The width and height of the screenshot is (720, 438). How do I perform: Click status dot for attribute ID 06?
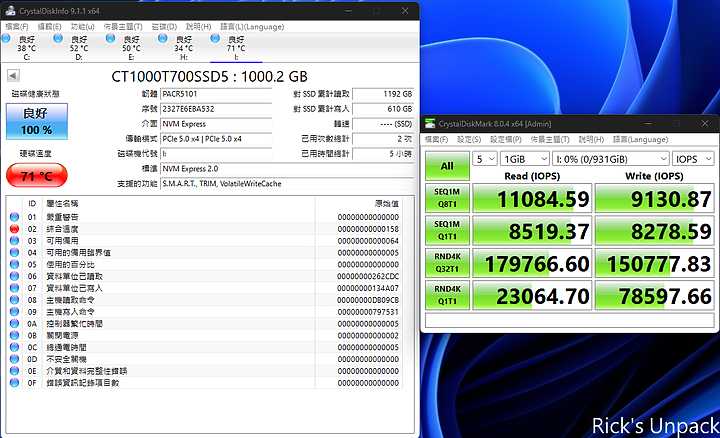click(x=14, y=276)
